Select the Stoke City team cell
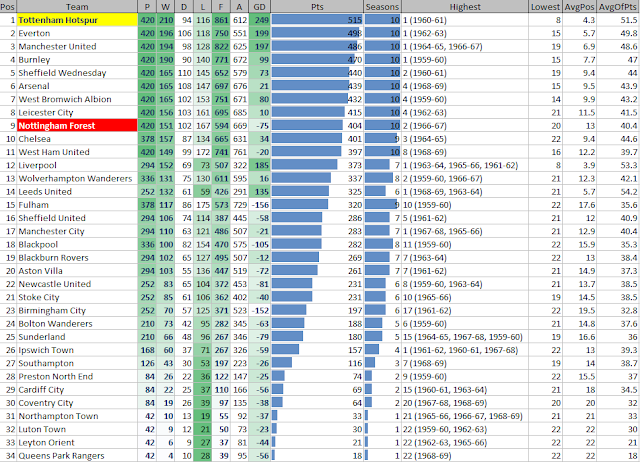Screen dimensions: 640x462 (77, 297)
